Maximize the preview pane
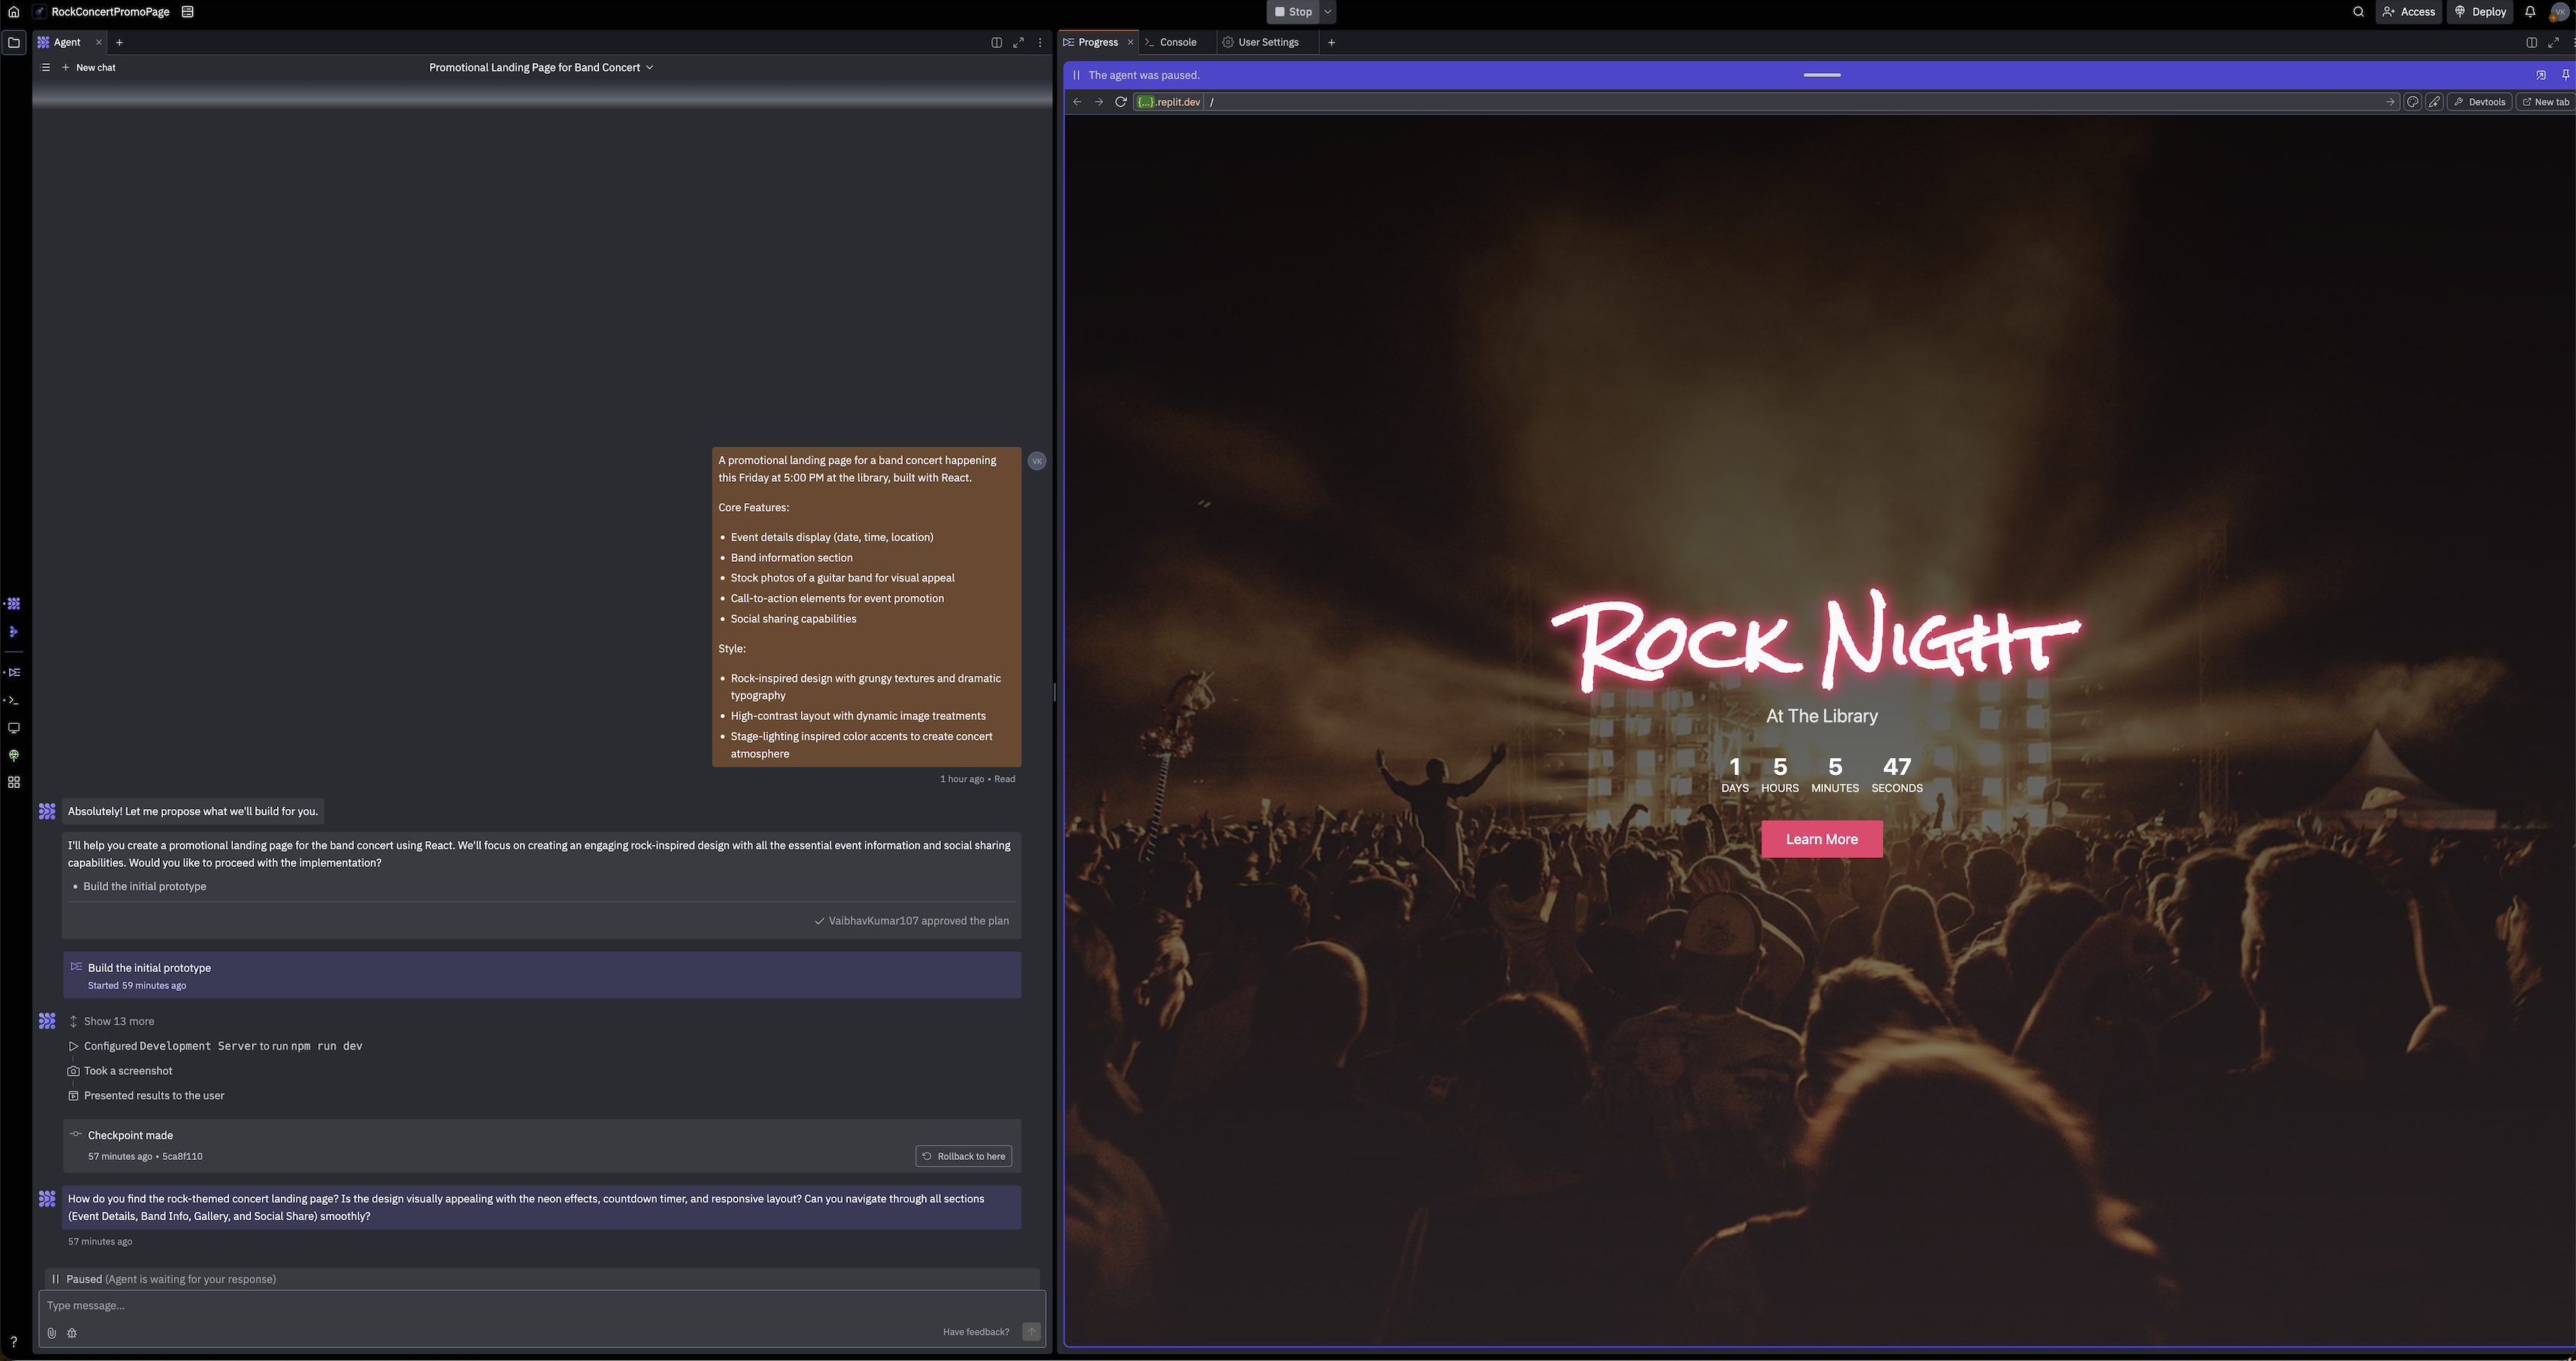Image resolution: width=2576 pixels, height=1361 pixels. (2553, 43)
